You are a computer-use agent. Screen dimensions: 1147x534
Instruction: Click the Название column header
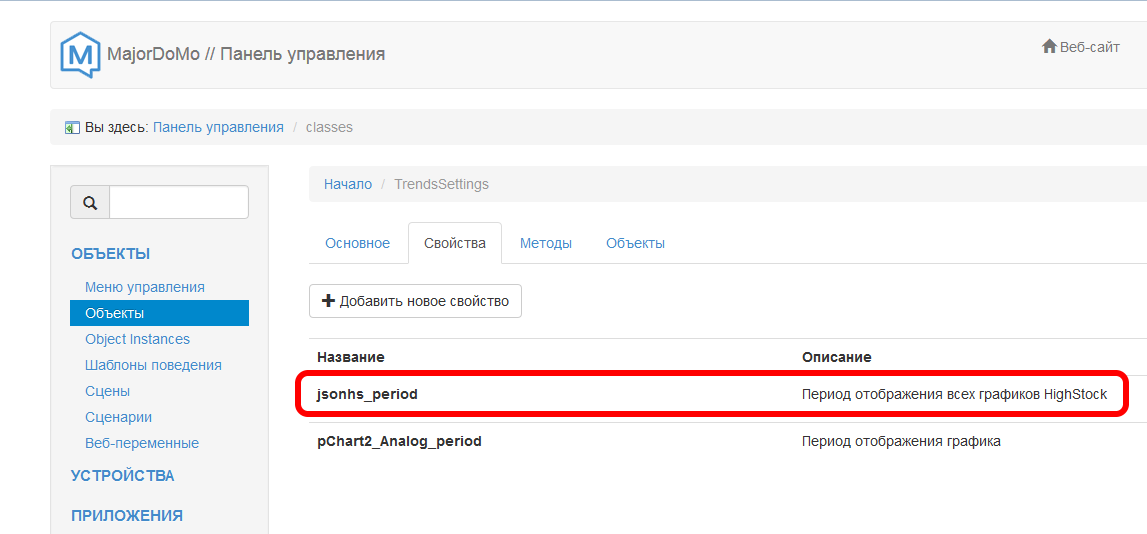pos(351,357)
